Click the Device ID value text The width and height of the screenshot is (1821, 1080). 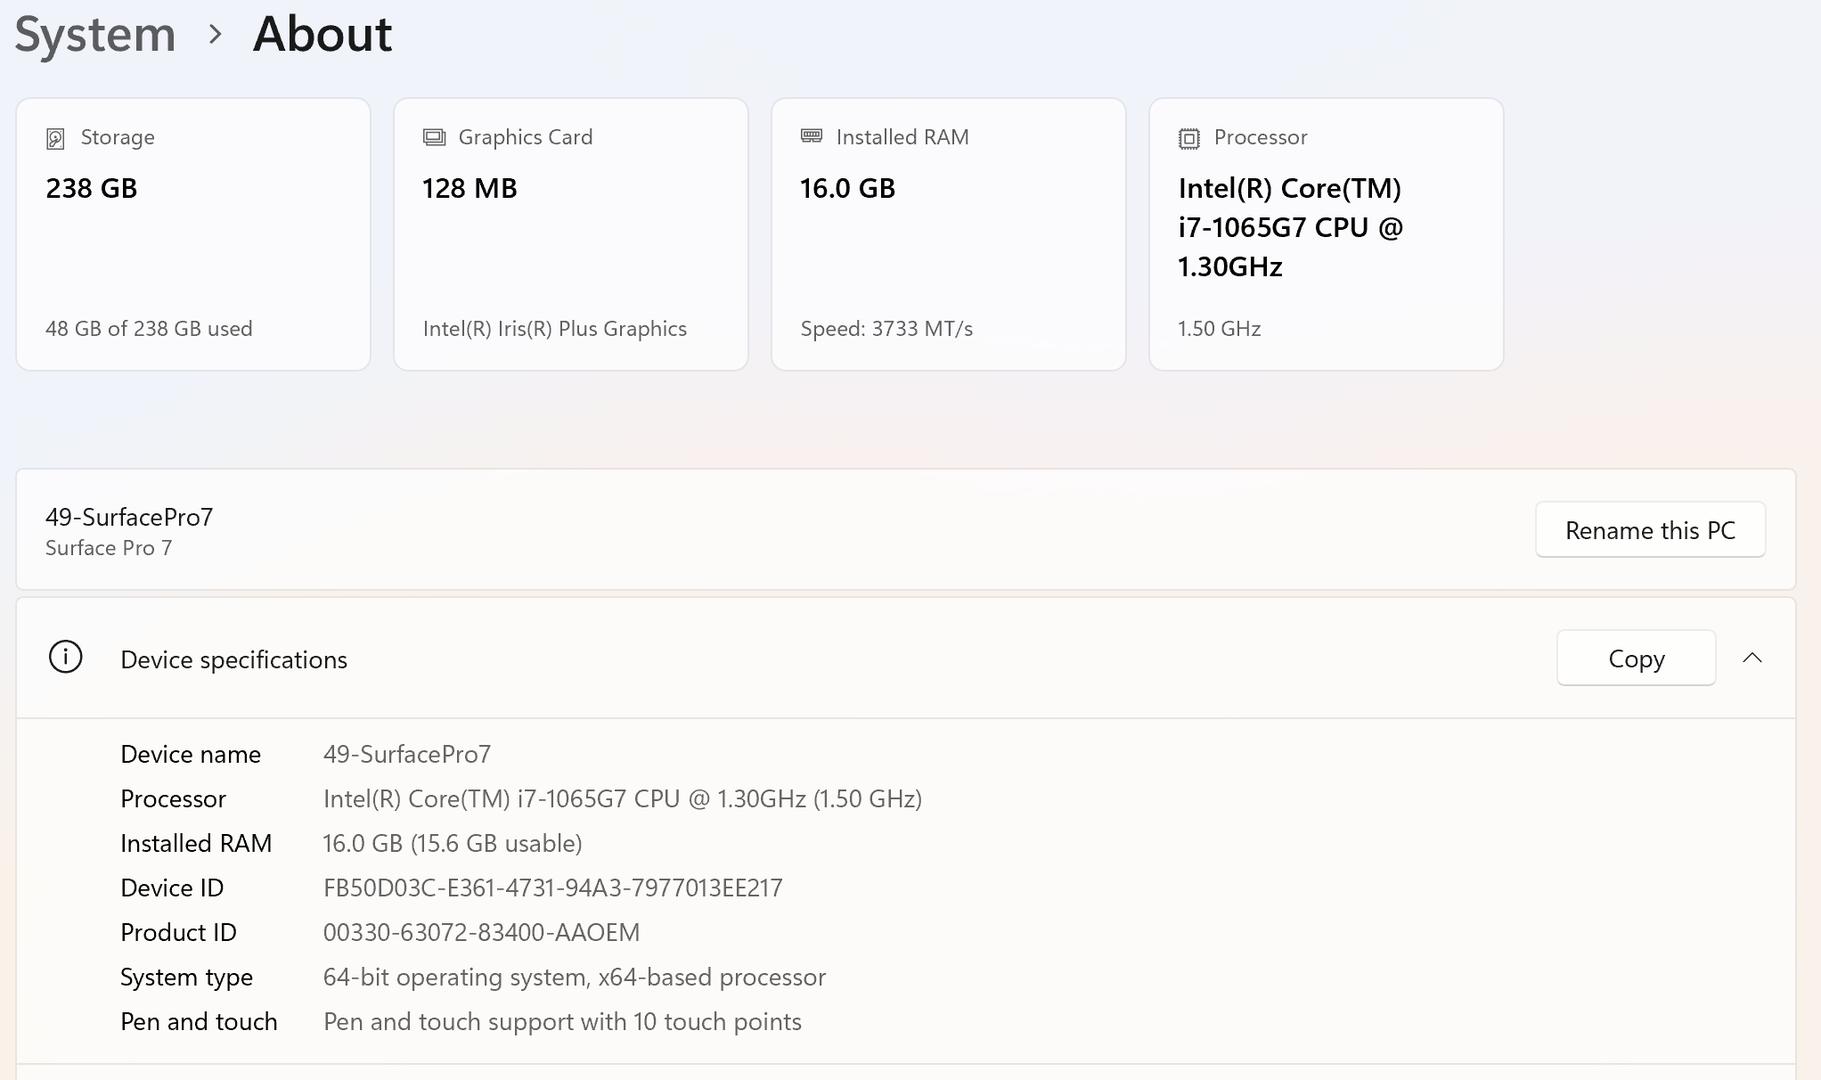[552, 888]
